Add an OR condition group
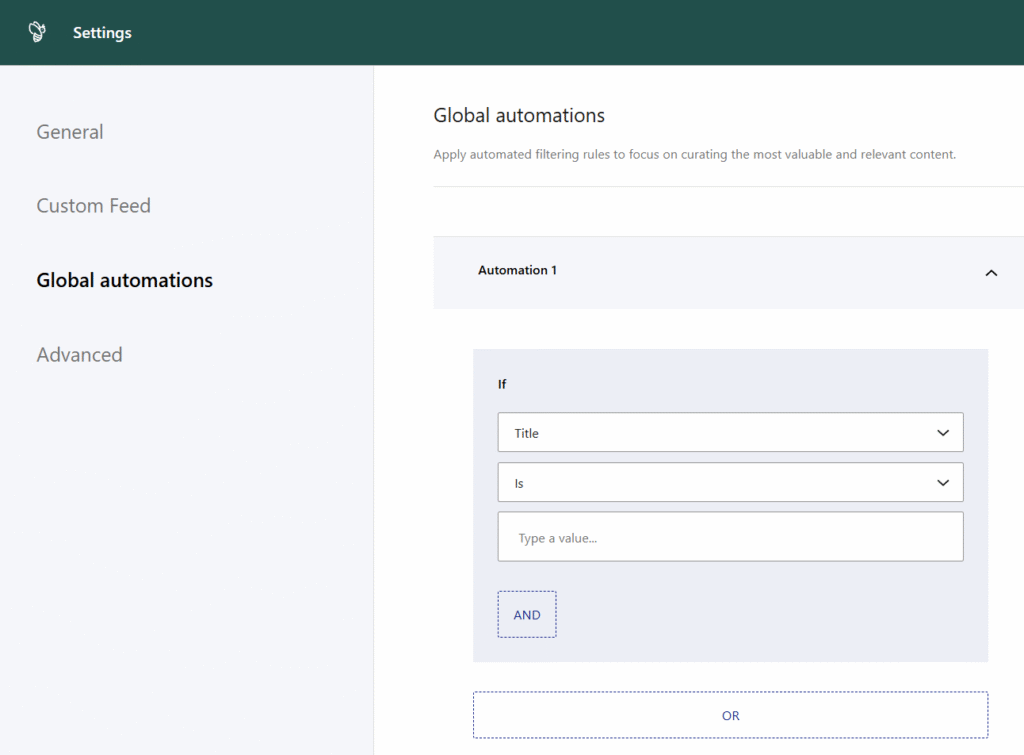This screenshot has height=755, width=1024. pos(730,715)
